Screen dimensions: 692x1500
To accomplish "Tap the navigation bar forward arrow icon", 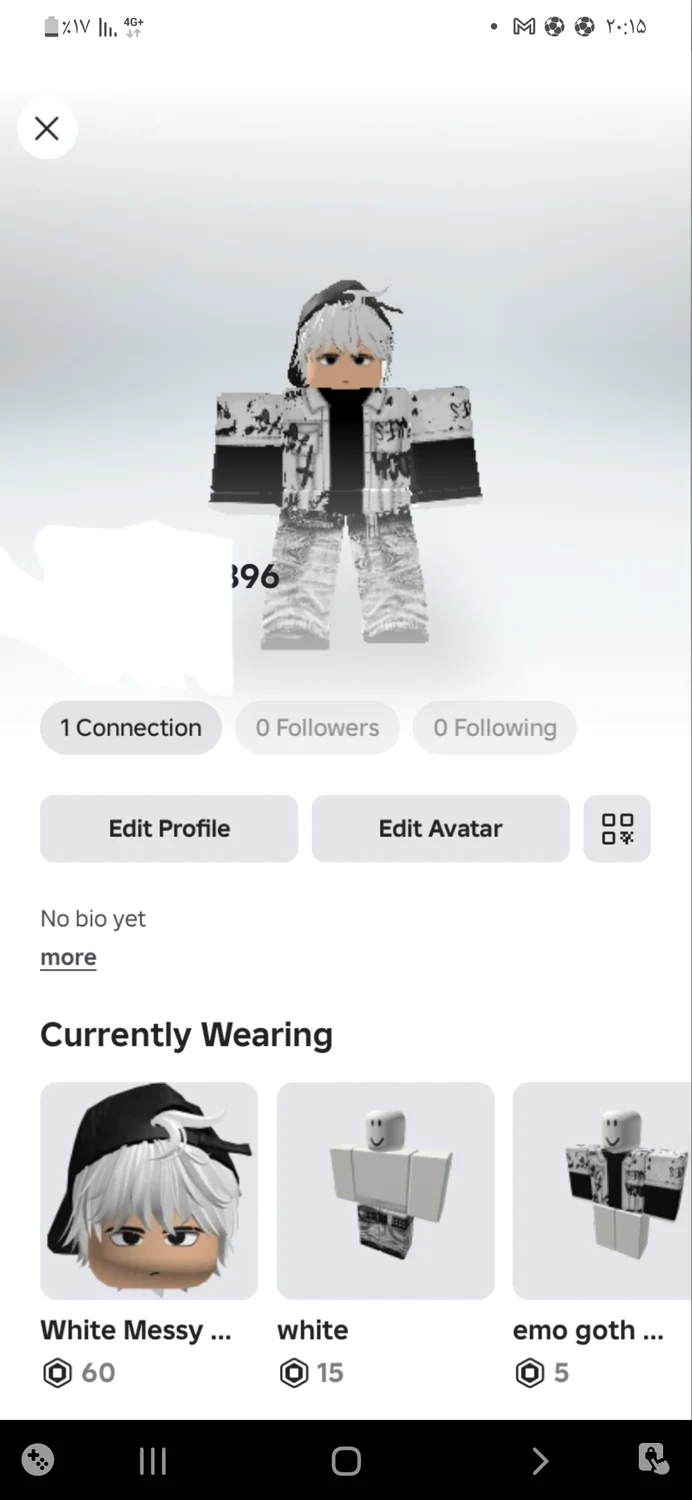I will pyautogui.click(x=540, y=1461).
